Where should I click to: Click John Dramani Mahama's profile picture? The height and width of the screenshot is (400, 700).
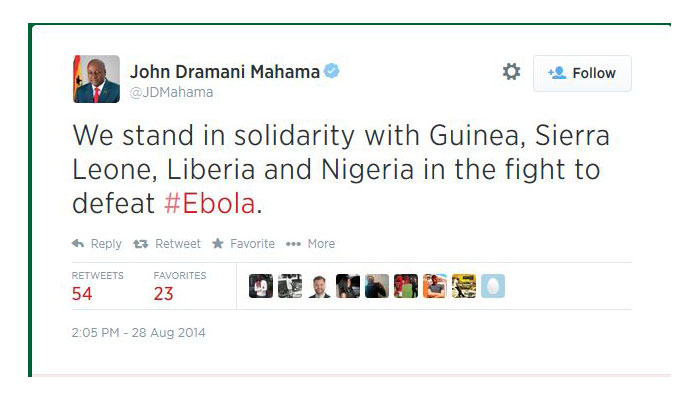coord(96,79)
